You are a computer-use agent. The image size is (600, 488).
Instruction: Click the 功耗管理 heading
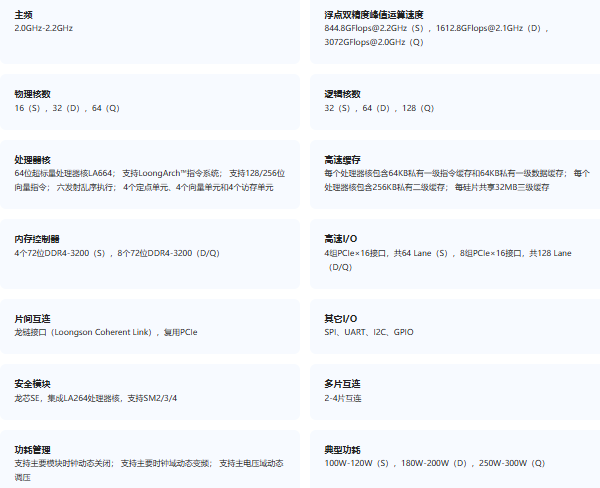point(33,449)
